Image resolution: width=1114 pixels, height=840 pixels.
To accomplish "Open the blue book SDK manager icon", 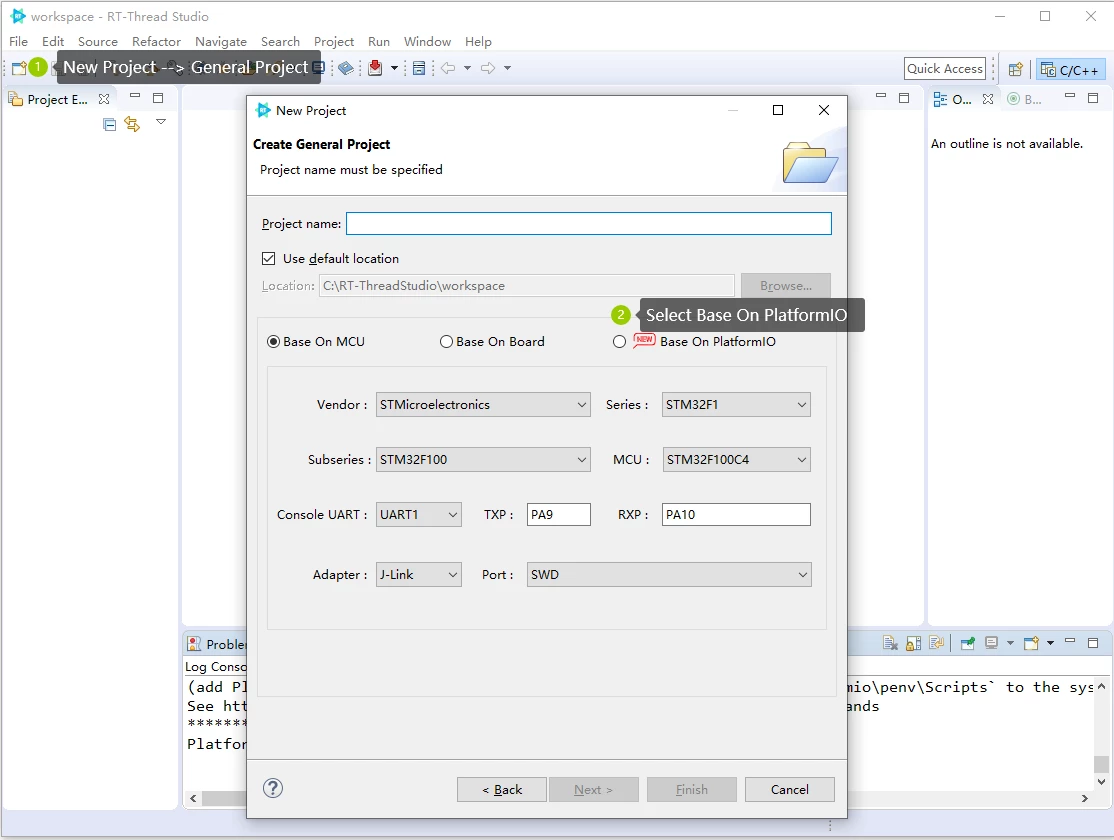I will point(346,68).
